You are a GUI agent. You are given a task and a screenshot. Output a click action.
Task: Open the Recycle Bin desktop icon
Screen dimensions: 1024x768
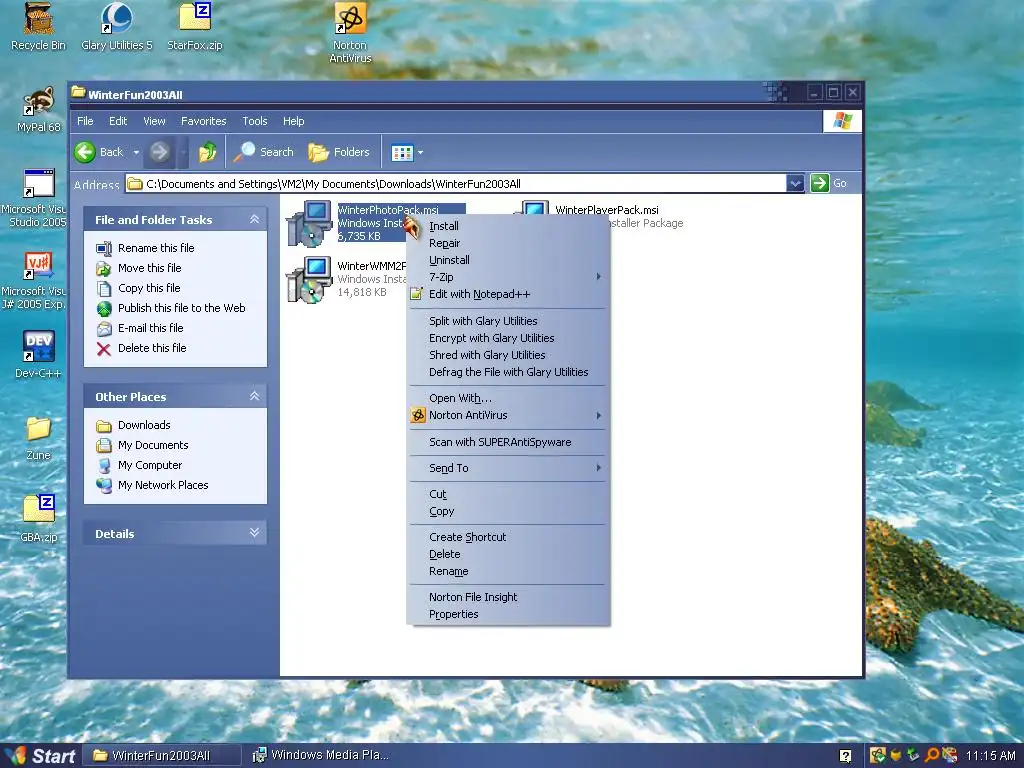pyautogui.click(x=39, y=27)
